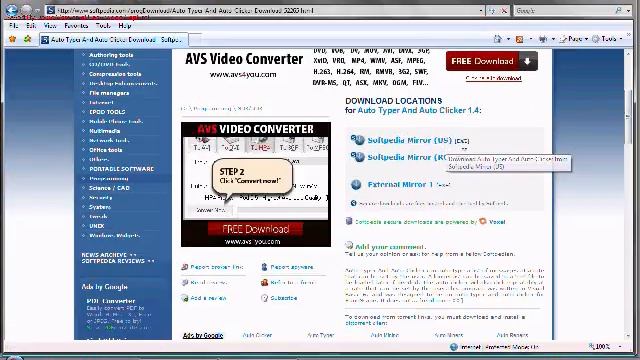Click the Print icon in the command bar
The image size is (640, 360).
pos(543,39)
